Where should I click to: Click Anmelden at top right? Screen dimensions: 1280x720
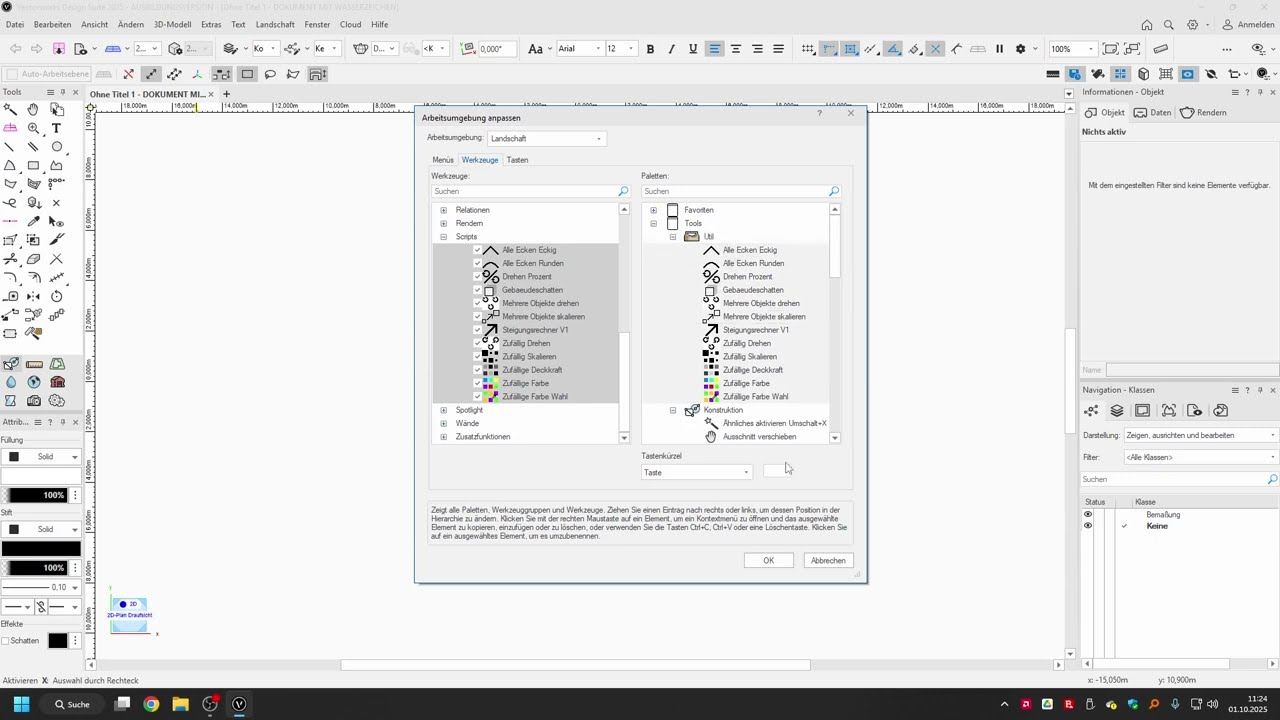click(1248, 24)
